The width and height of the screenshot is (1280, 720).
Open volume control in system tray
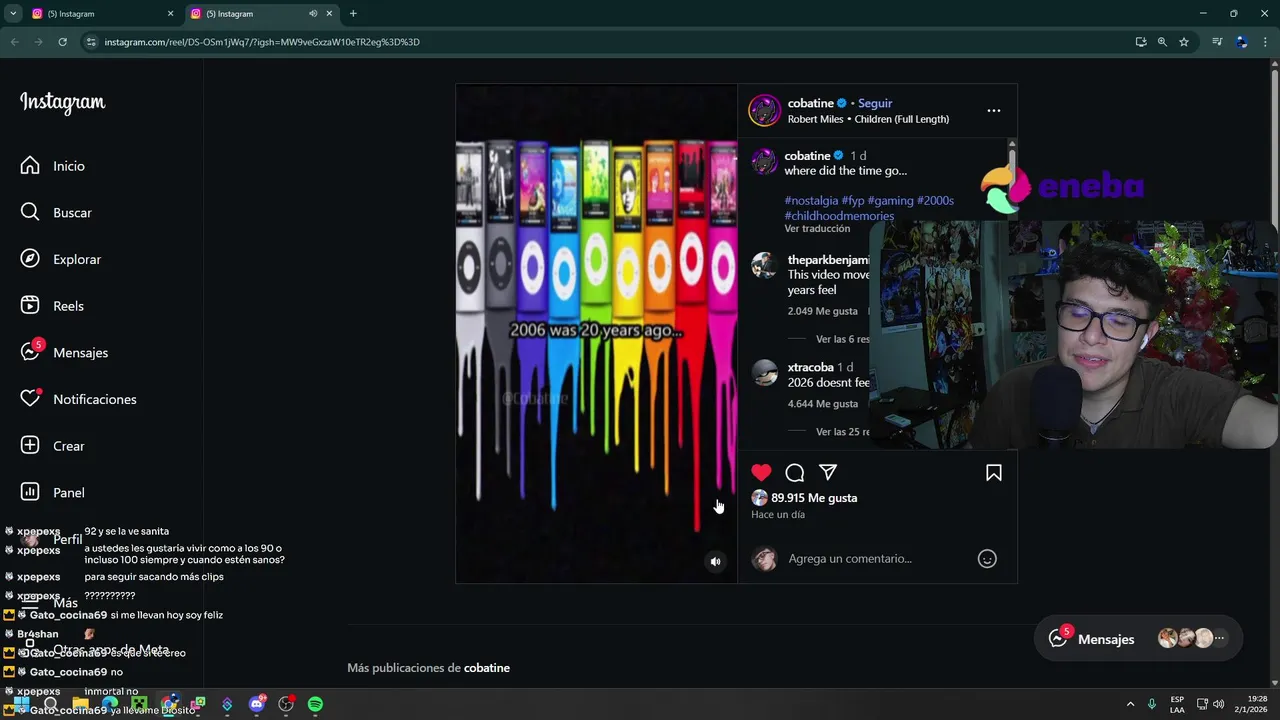pyautogui.click(x=1219, y=704)
